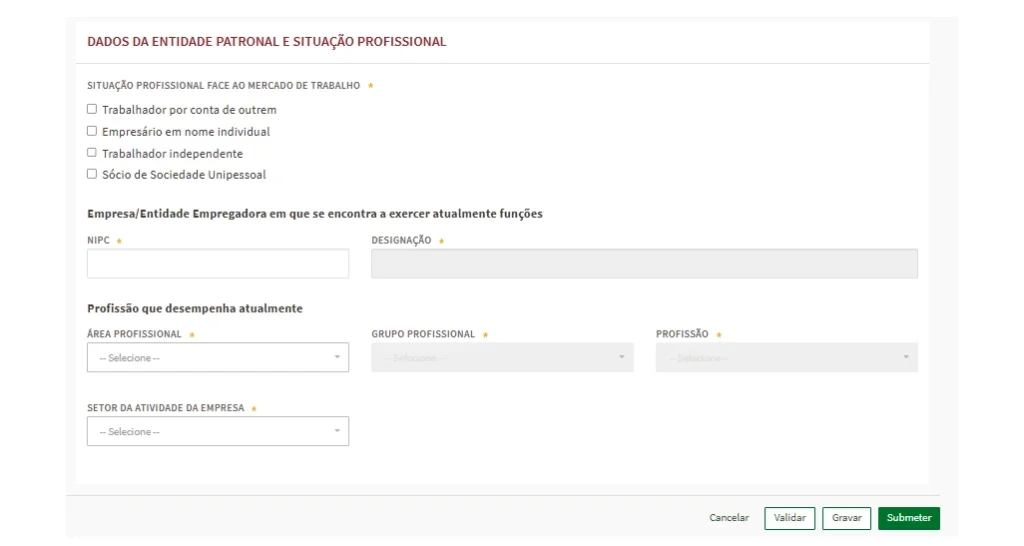Click the Designação text field
Screen dimensions: 1024x546
pos(644,264)
